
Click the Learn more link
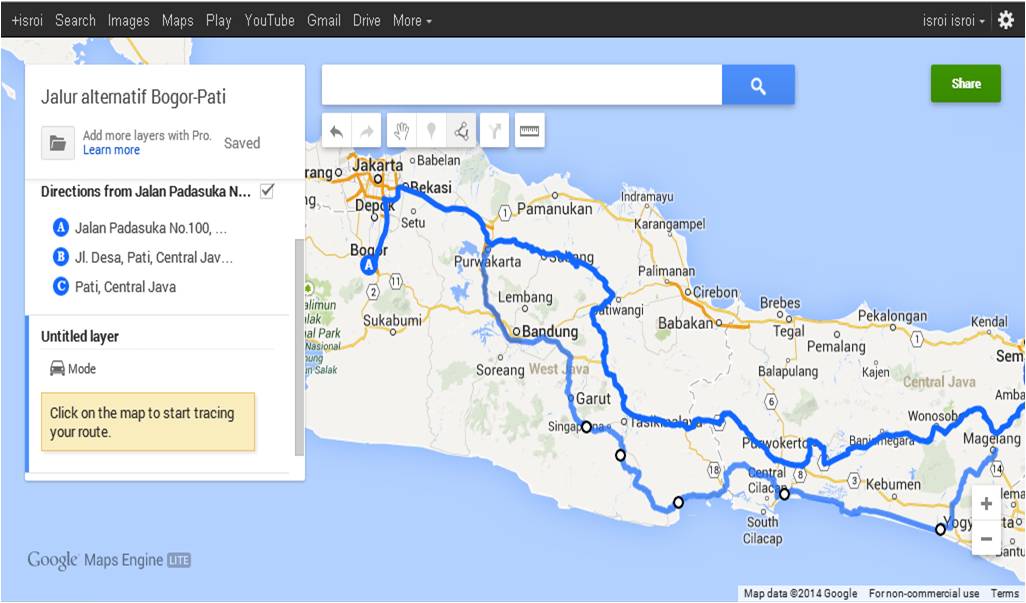111,150
